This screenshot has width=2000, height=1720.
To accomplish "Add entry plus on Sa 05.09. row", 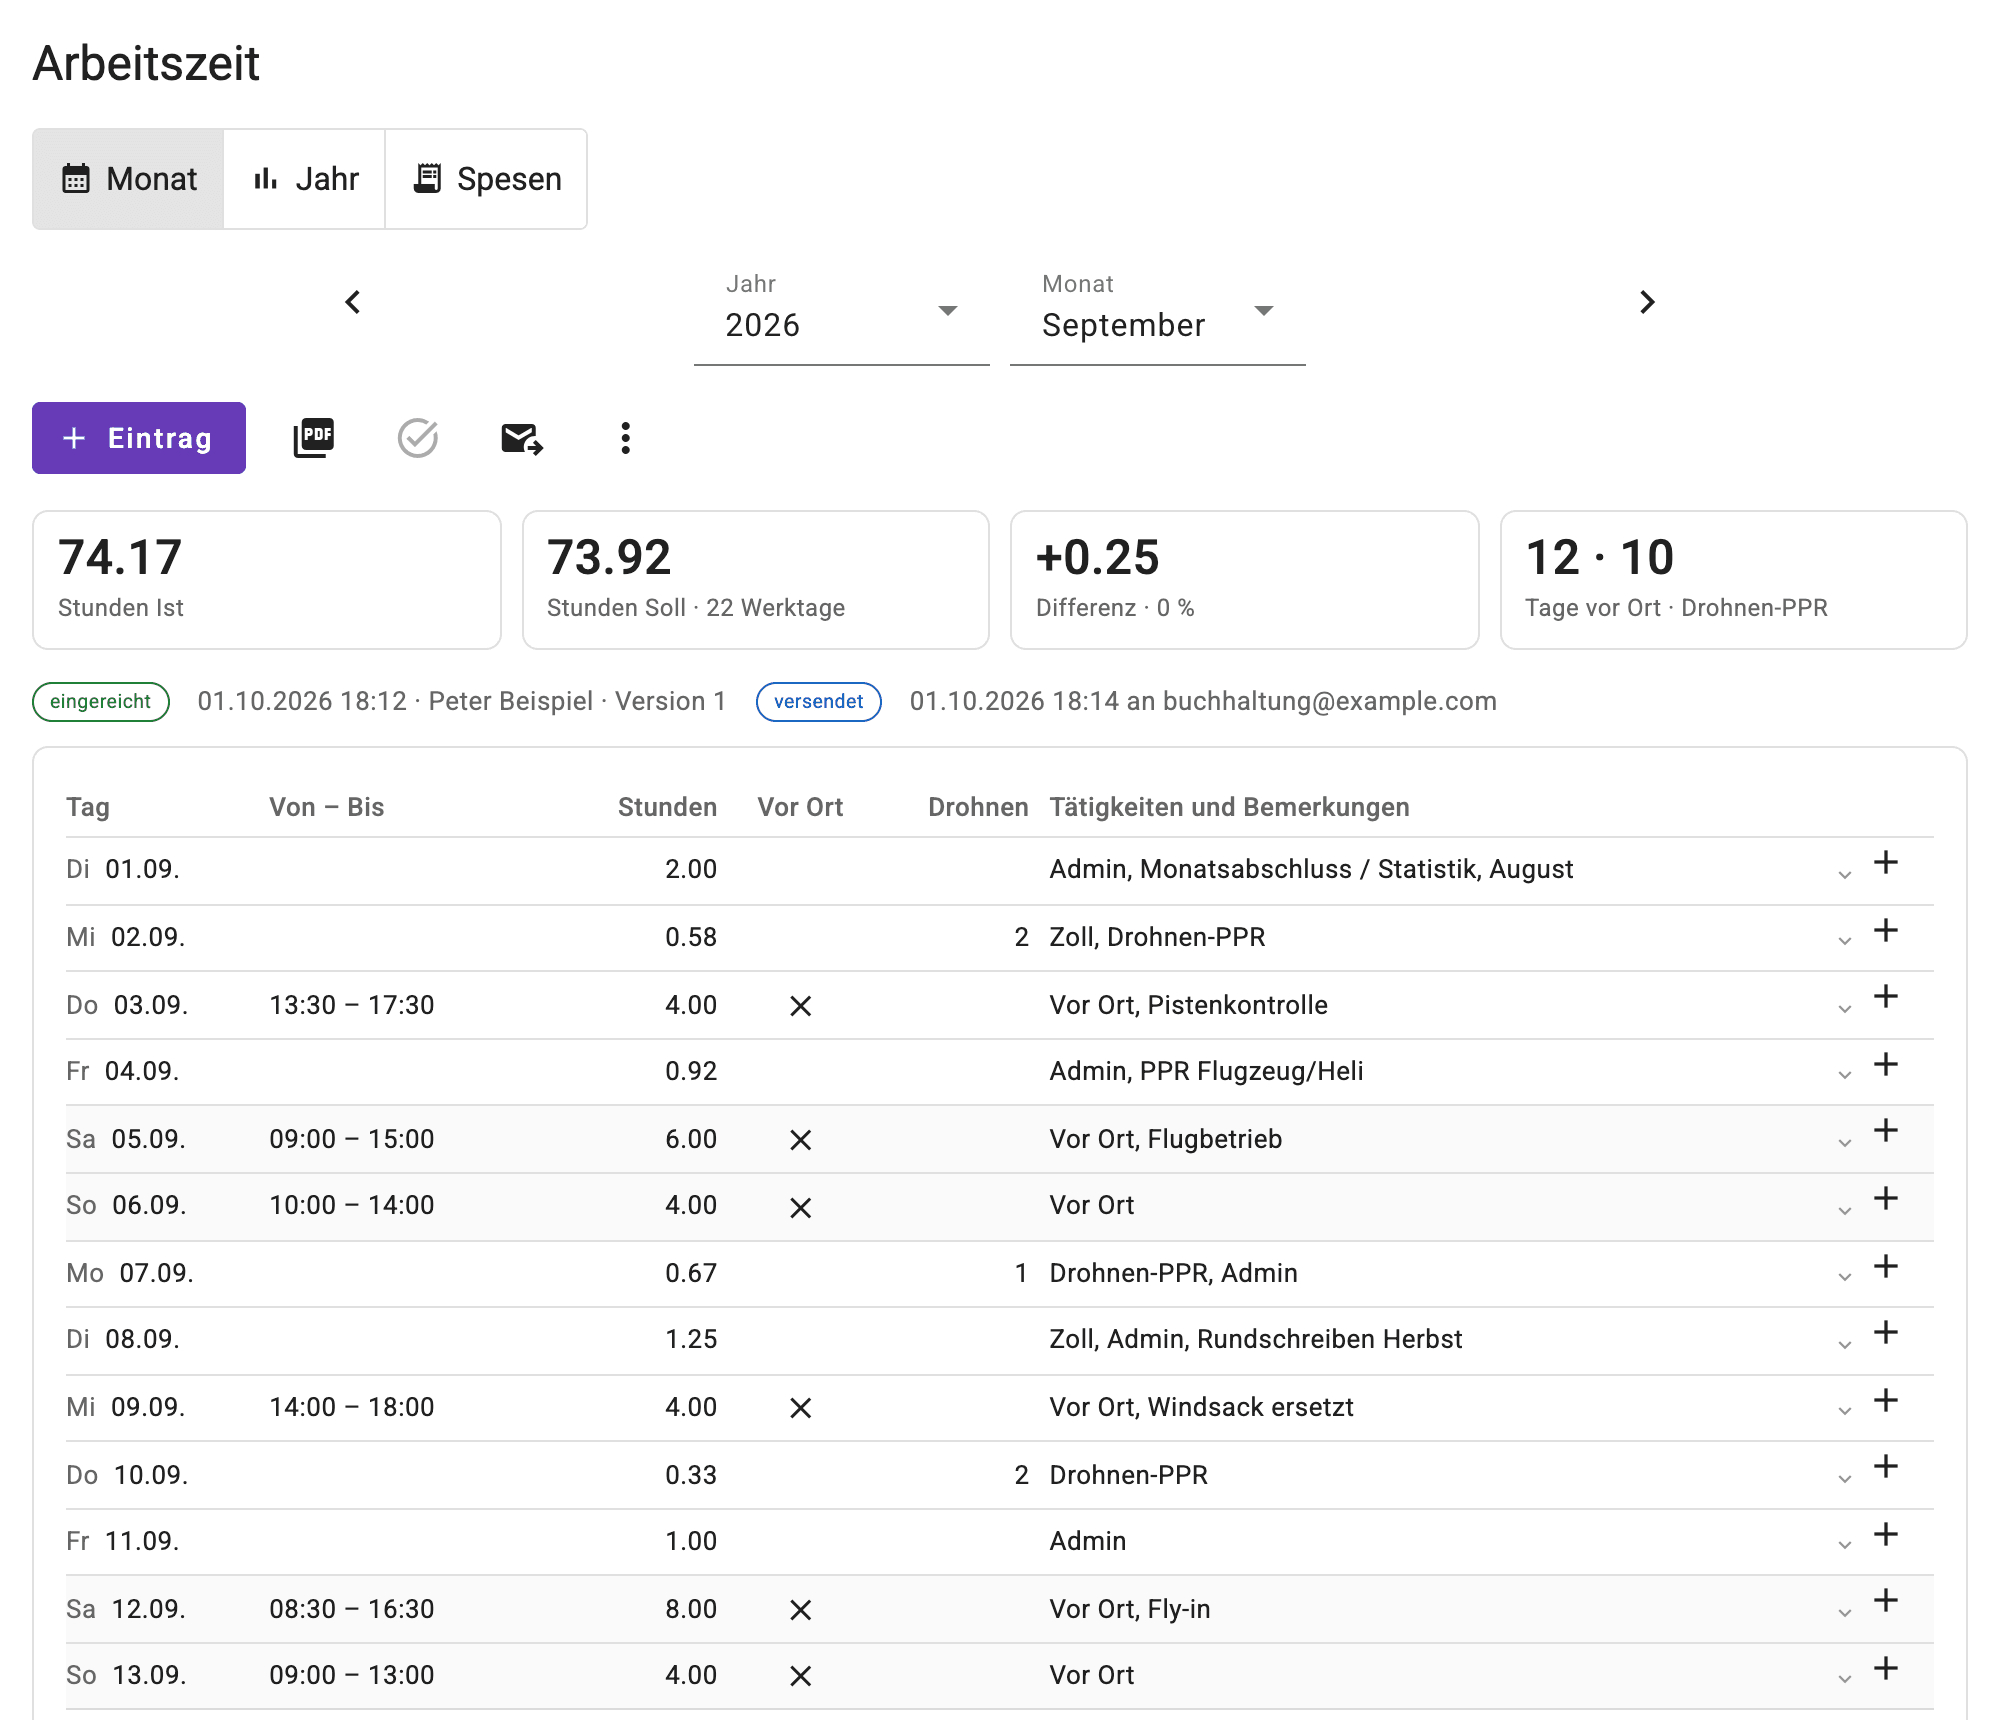I will [x=1886, y=1131].
